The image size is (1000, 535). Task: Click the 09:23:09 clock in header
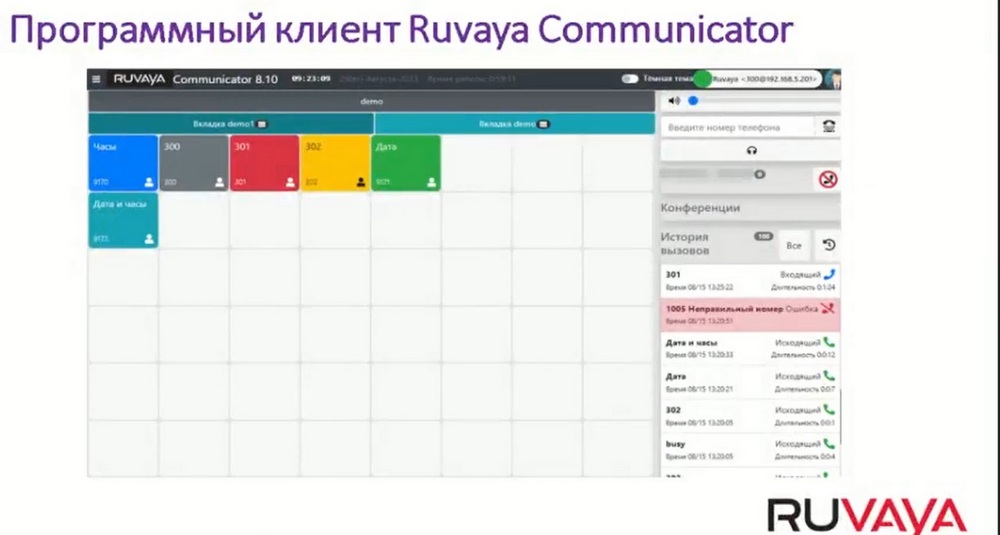coord(311,79)
